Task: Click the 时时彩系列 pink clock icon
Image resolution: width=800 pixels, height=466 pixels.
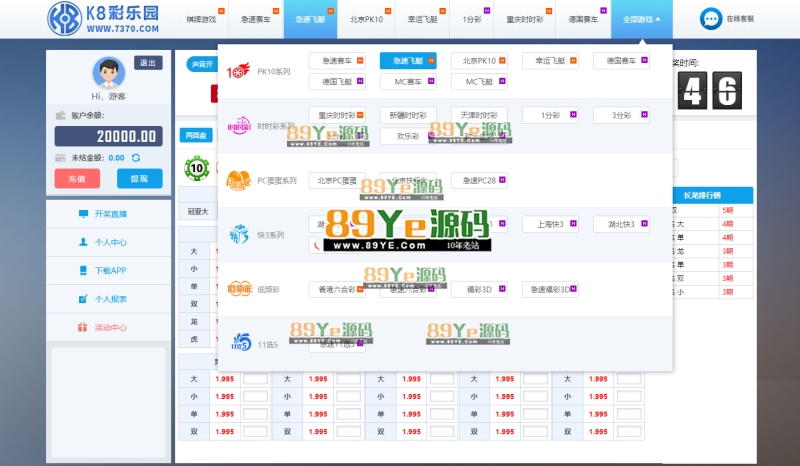Action: (239, 126)
